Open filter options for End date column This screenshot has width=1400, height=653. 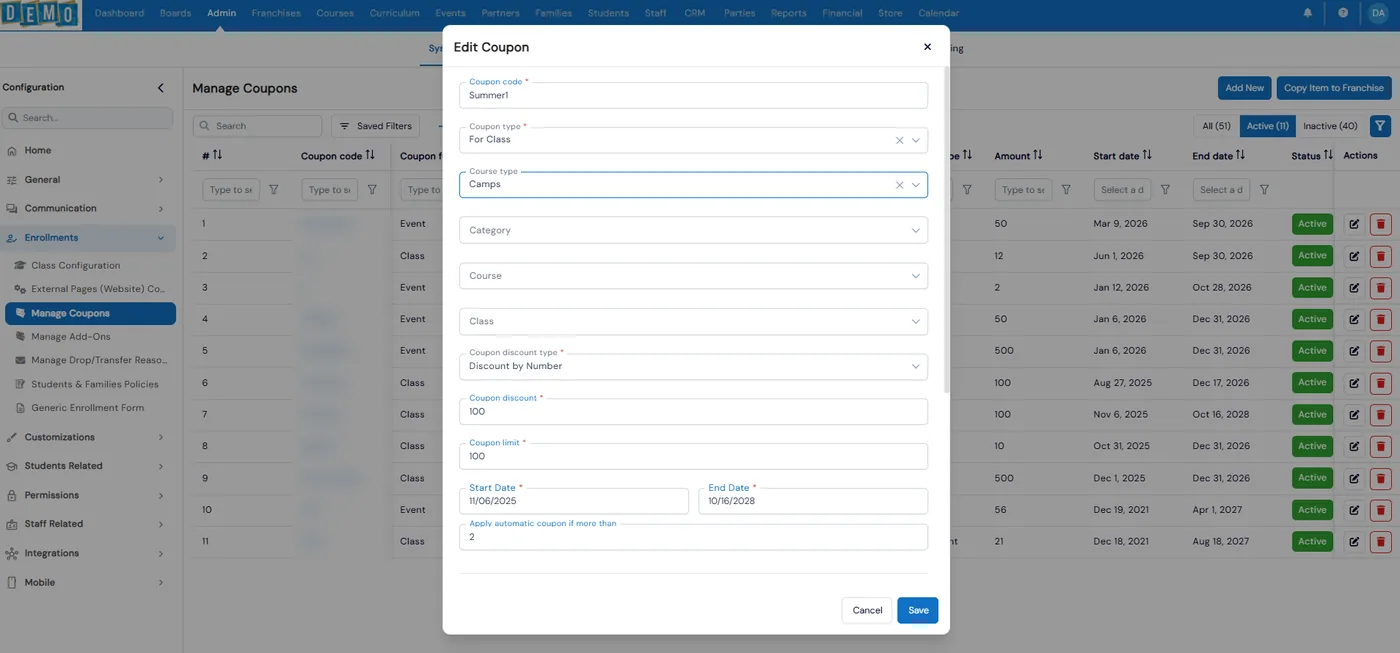pos(1264,190)
